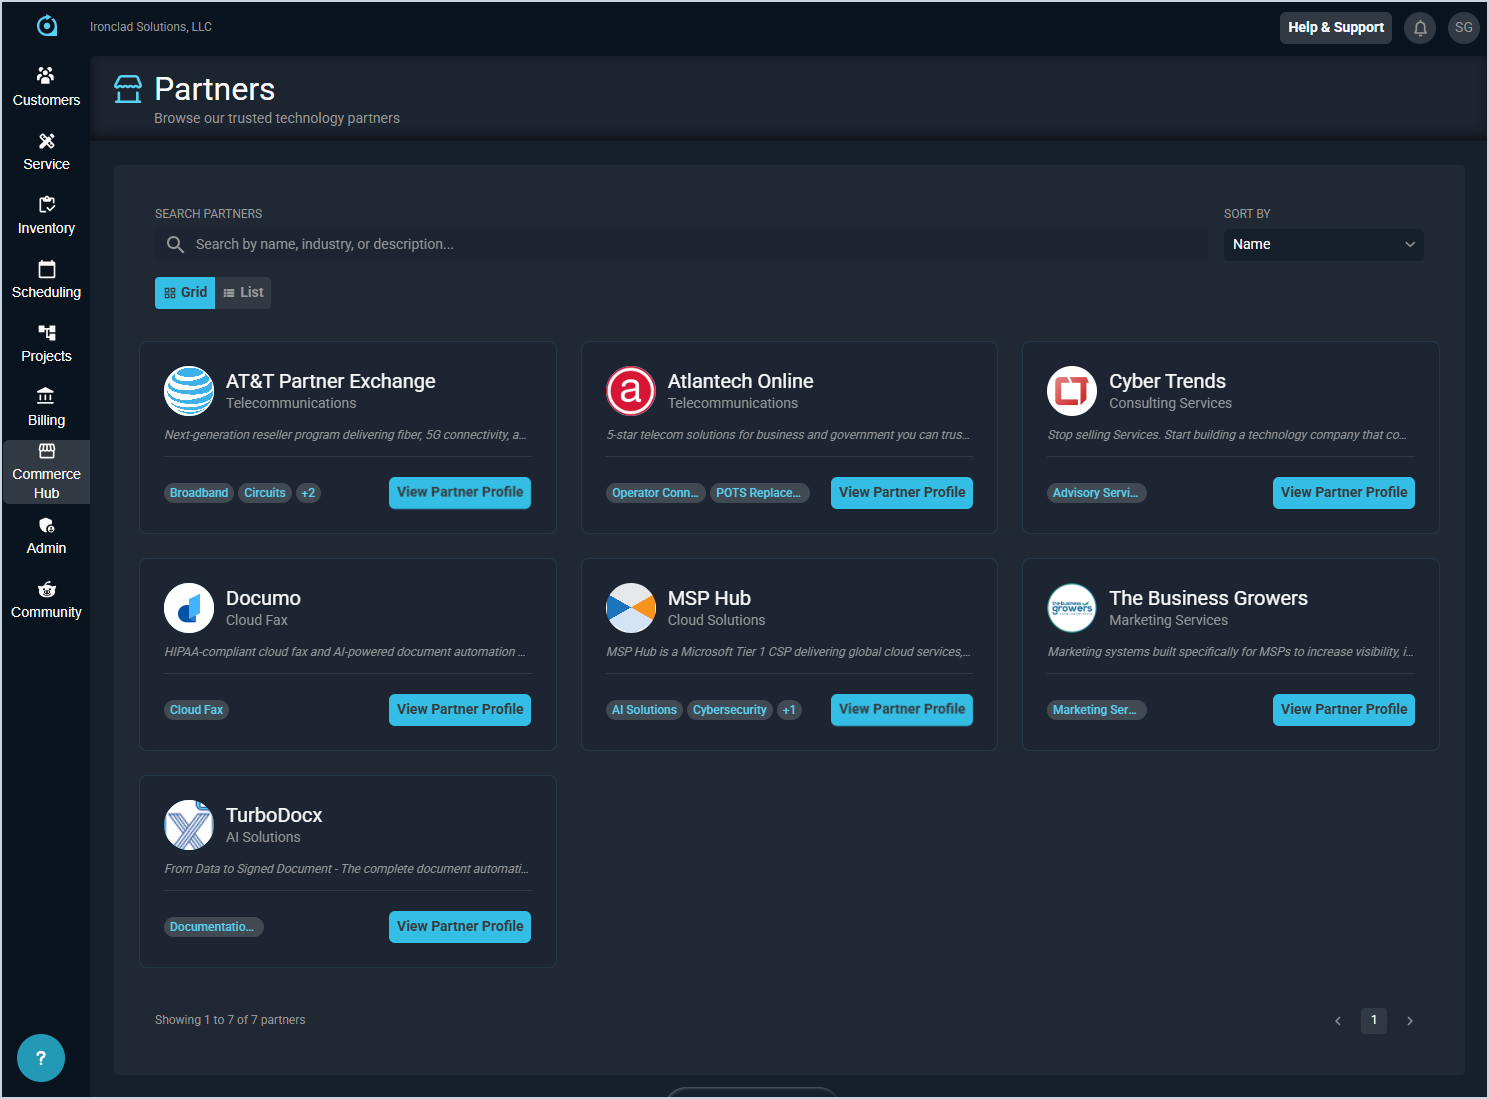View Partner Profile for Documo
The width and height of the screenshot is (1489, 1099).
(x=460, y=710)
